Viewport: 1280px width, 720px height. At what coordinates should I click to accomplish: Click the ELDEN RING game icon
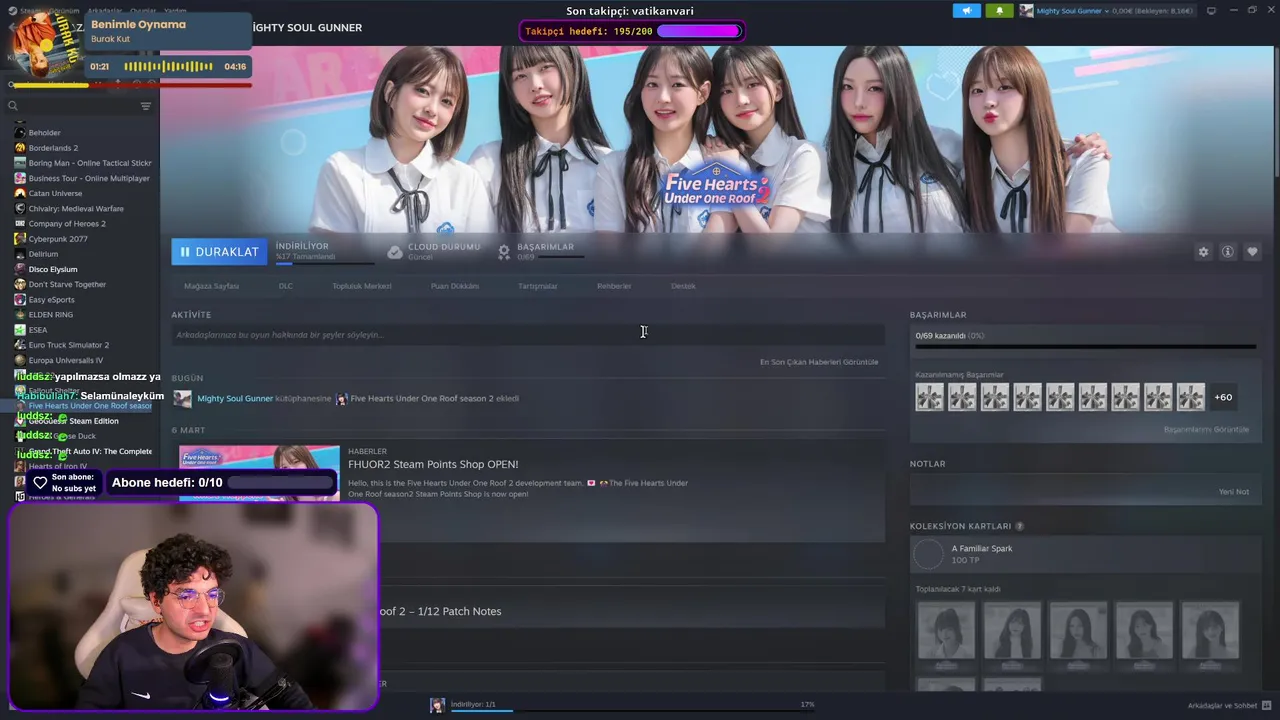coord(20,315)
